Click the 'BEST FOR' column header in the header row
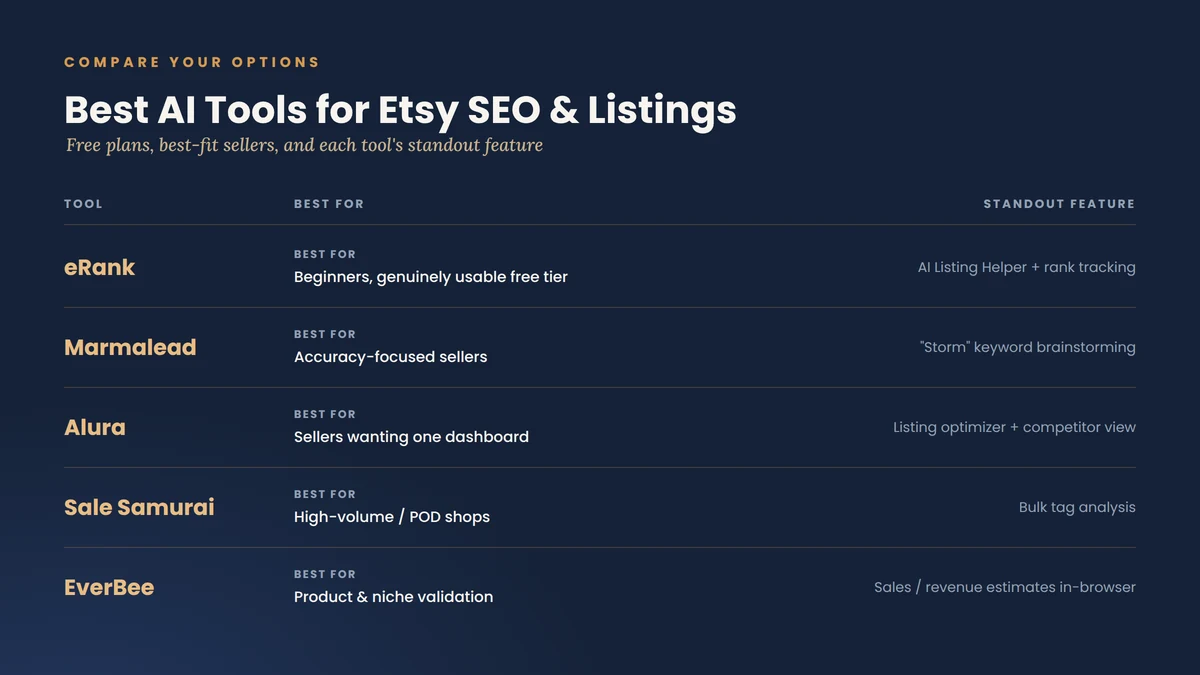This screenshot has width=1200, height=675. 329,204
